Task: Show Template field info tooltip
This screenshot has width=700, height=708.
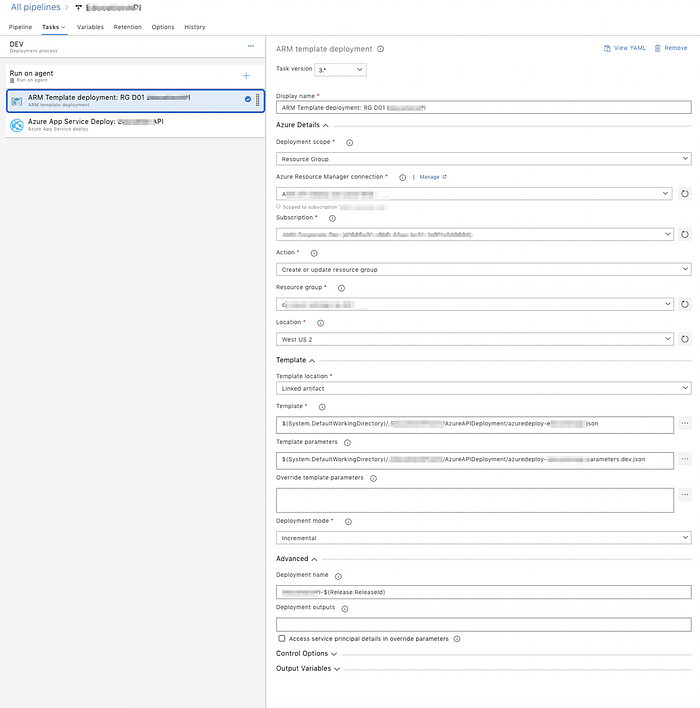Action: click(x=322, y=407)
